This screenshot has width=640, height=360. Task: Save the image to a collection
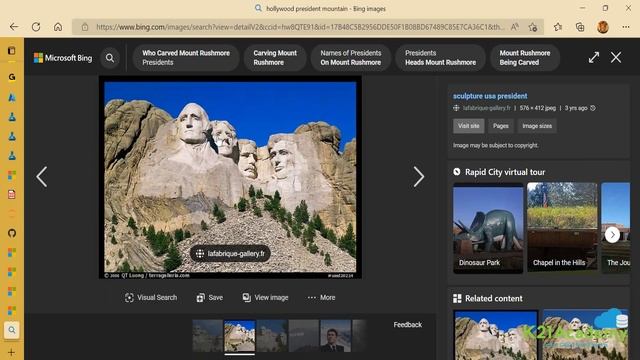coord(210,298)
